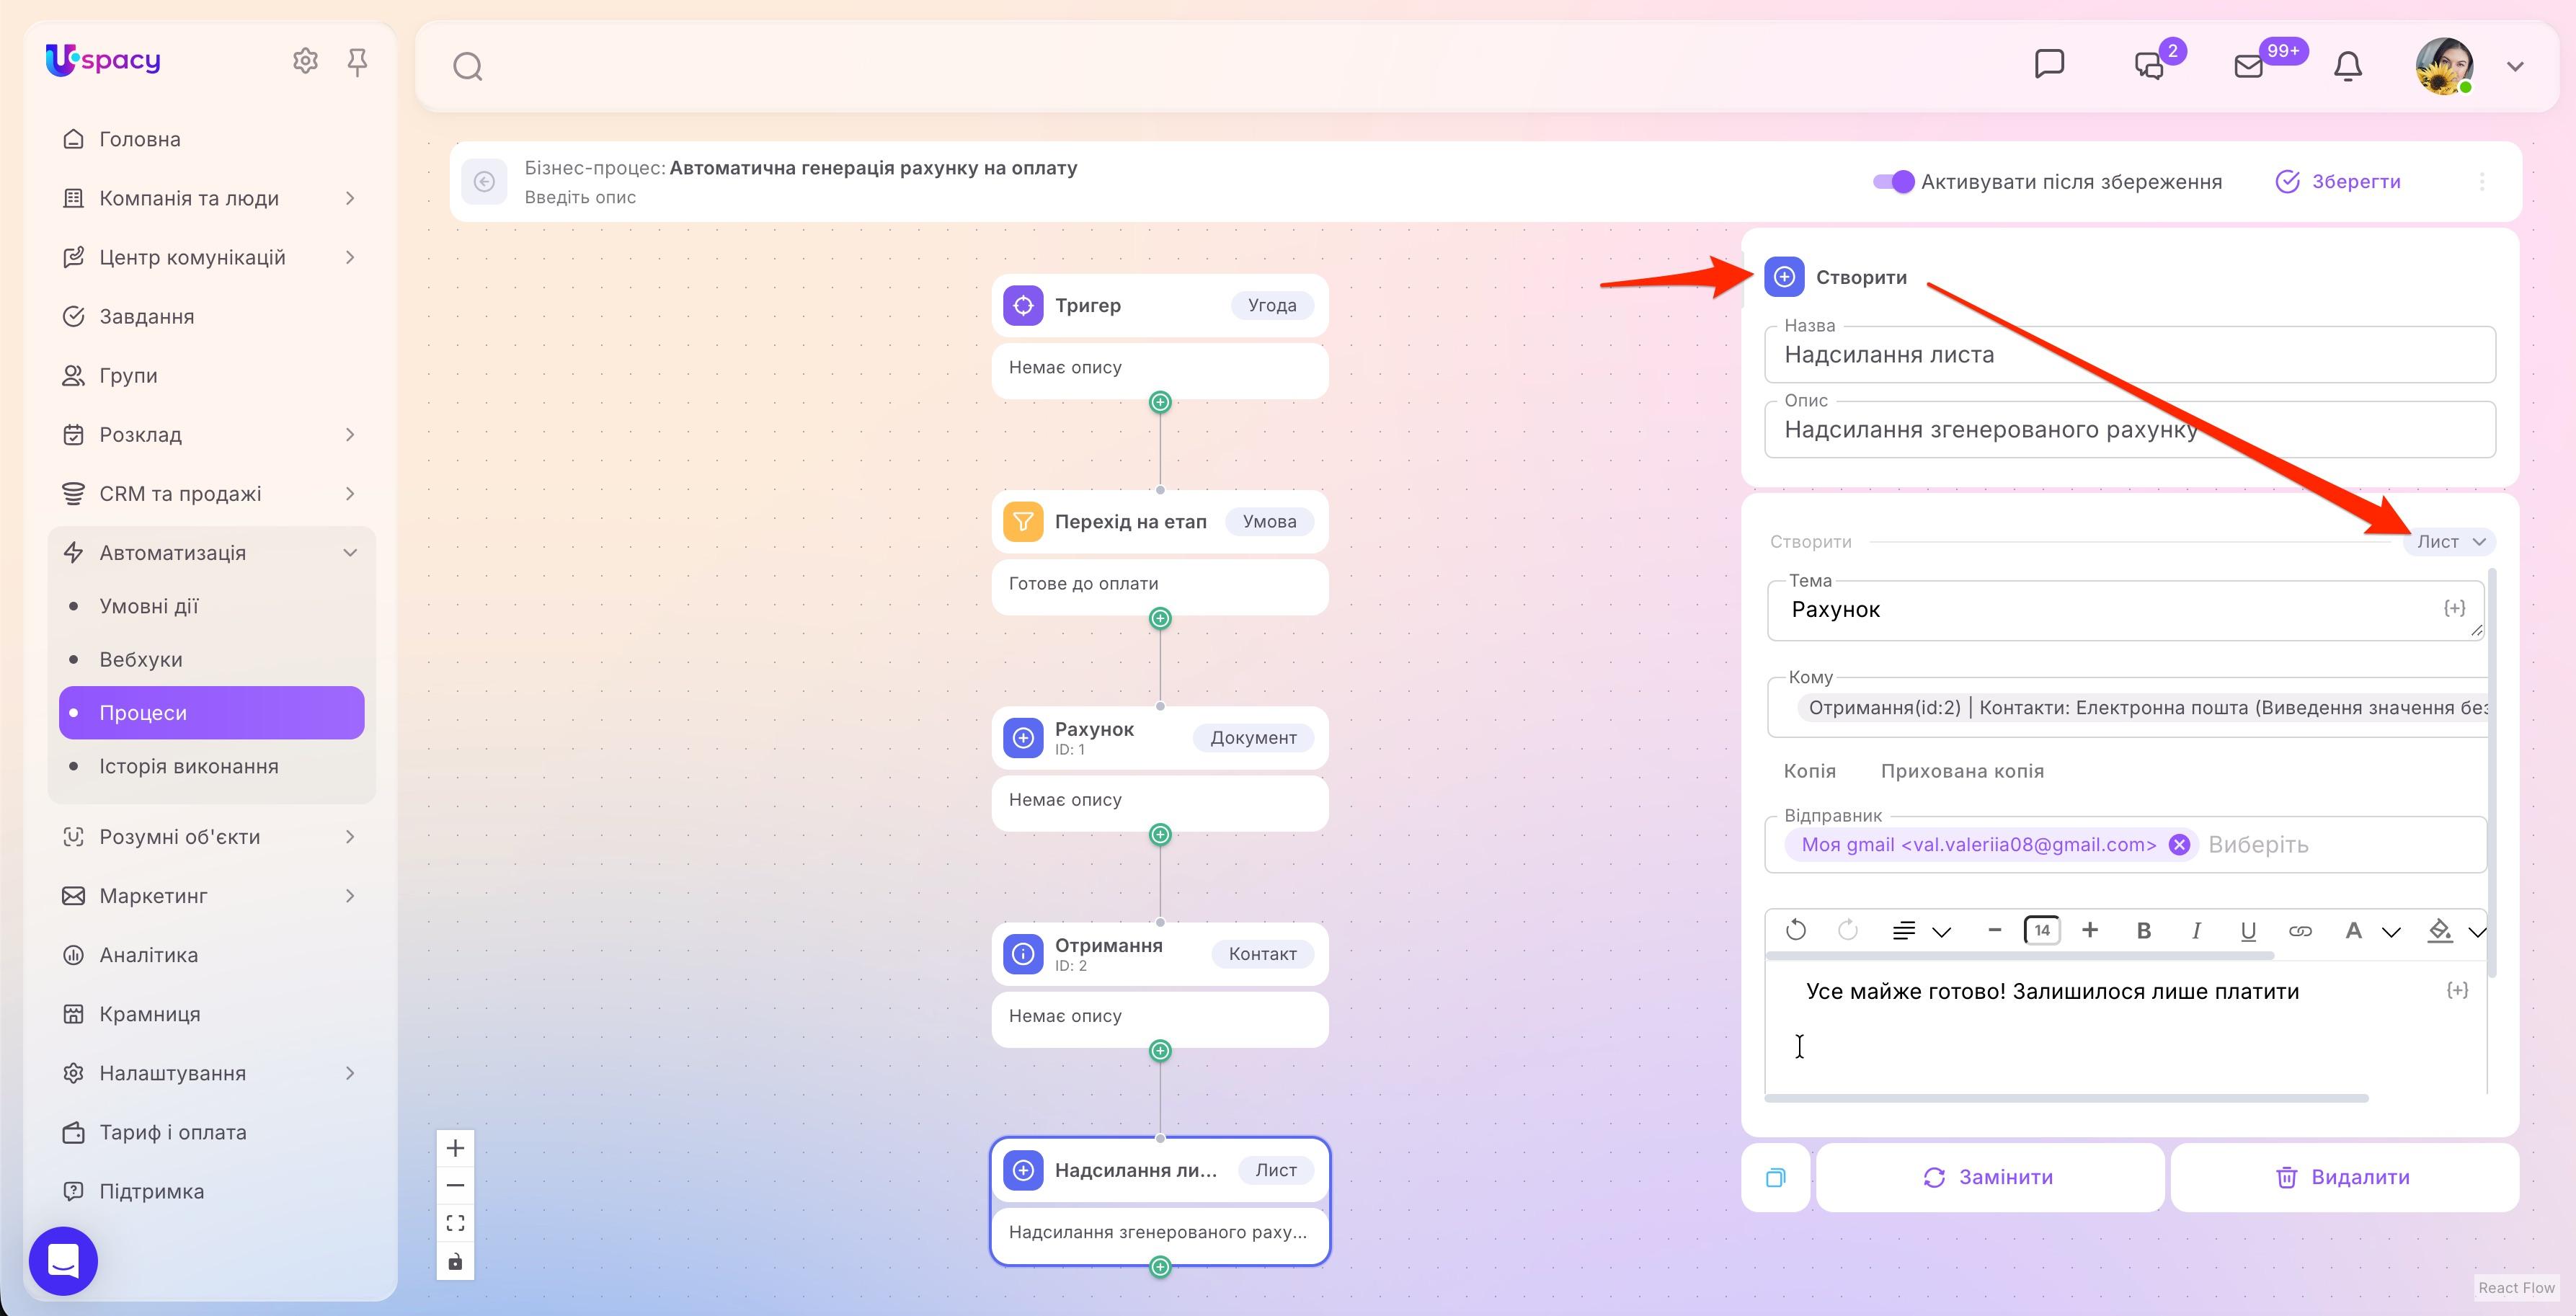Open the support chat widget button
2576x1316 pixels.
[63, 1260]
